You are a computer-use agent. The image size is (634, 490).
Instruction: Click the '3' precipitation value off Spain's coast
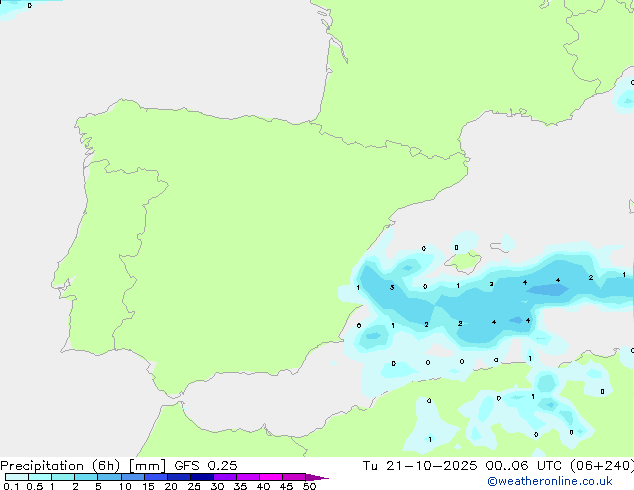point(392,287)
